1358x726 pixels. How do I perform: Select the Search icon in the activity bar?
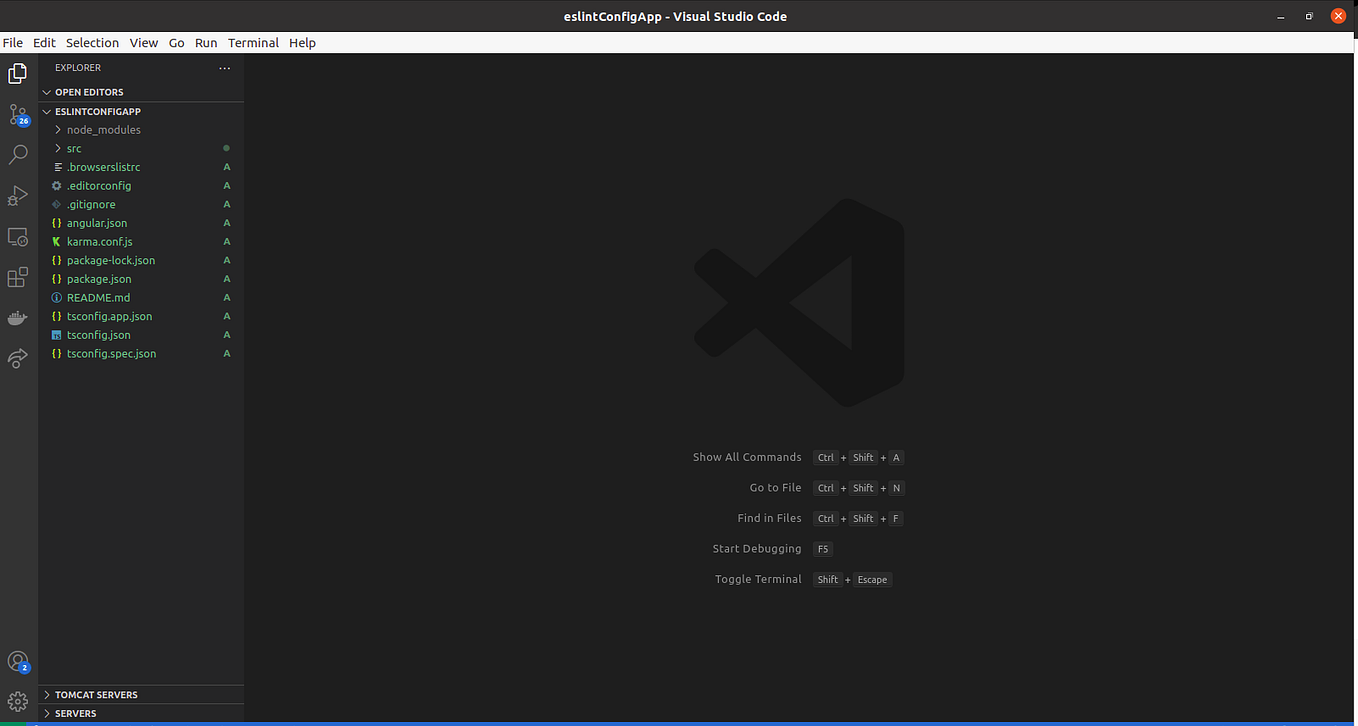17,155
